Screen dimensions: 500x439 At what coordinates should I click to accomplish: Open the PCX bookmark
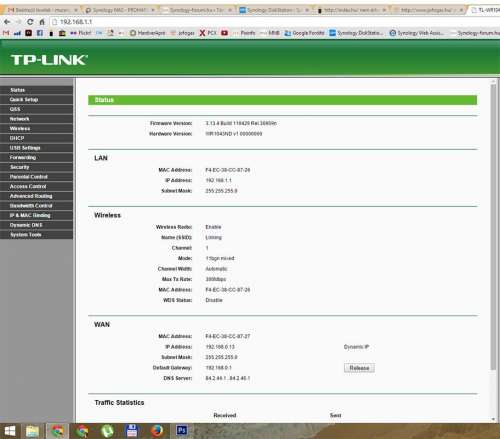tap(208, 33)
